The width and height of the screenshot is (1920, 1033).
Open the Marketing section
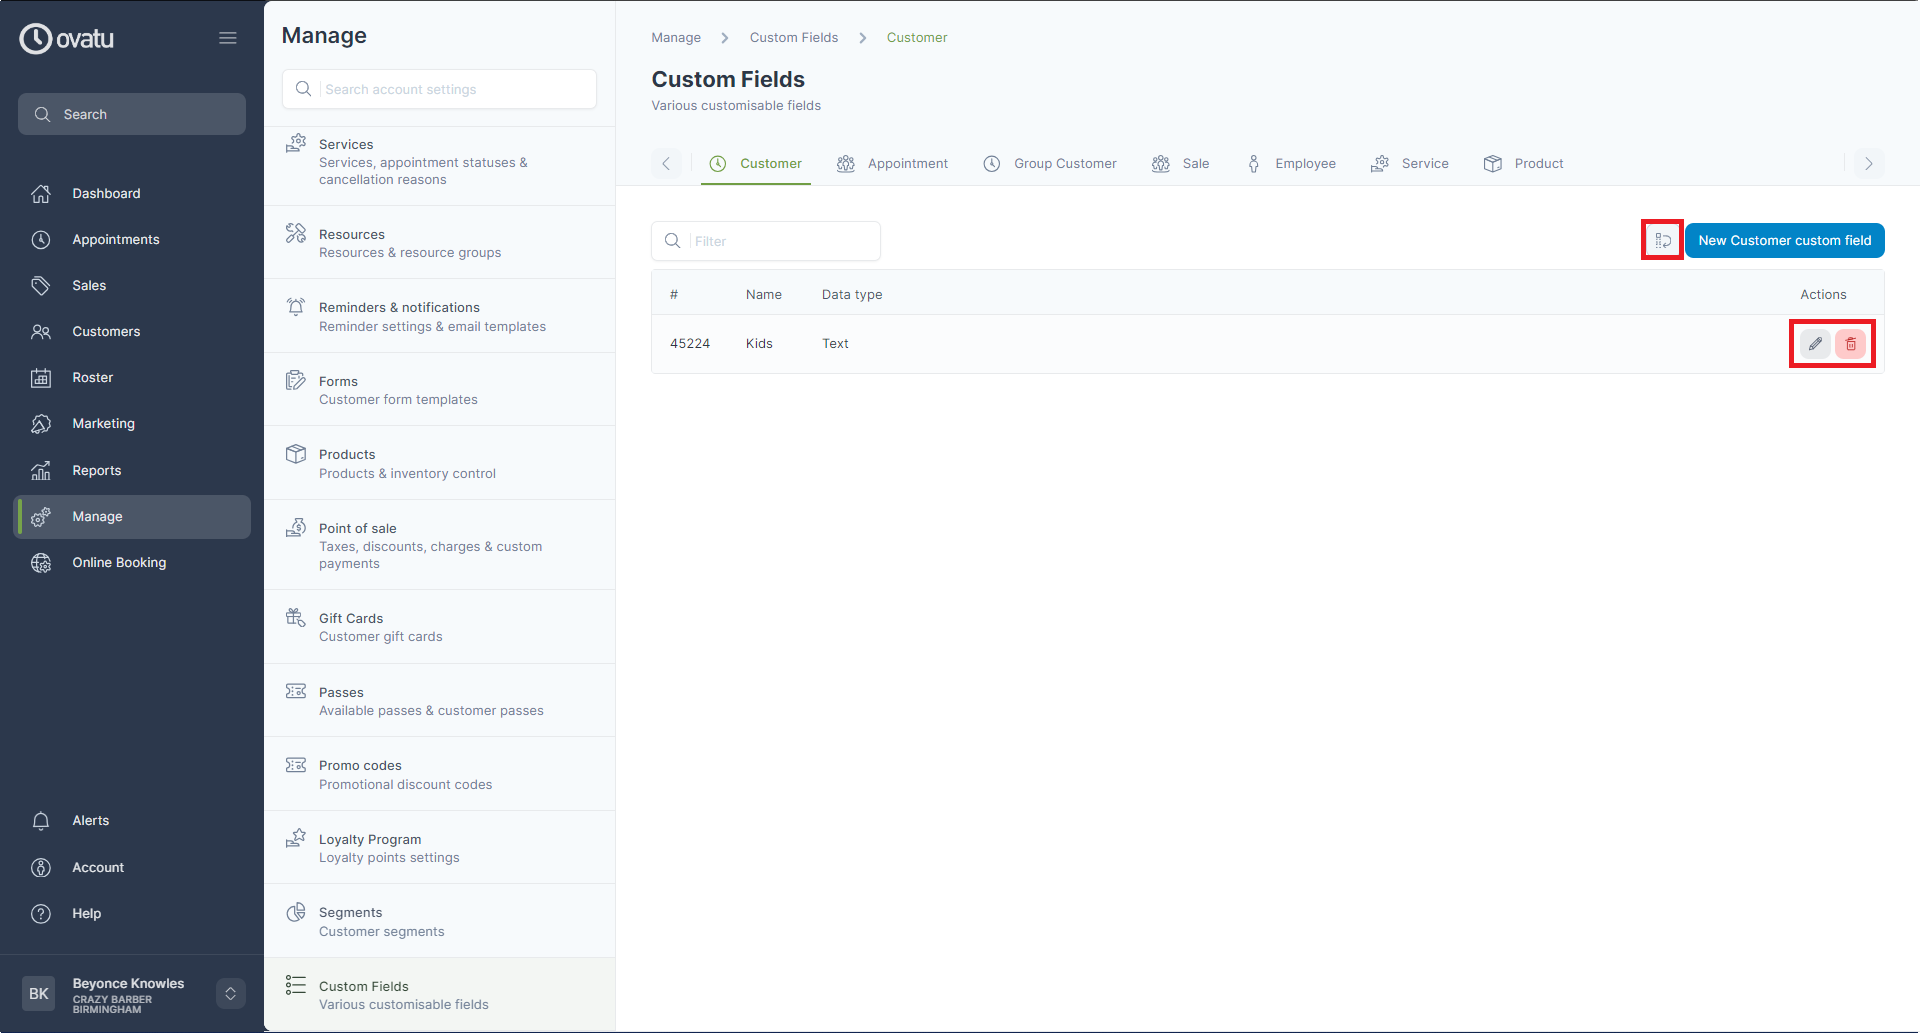point(132,423)
